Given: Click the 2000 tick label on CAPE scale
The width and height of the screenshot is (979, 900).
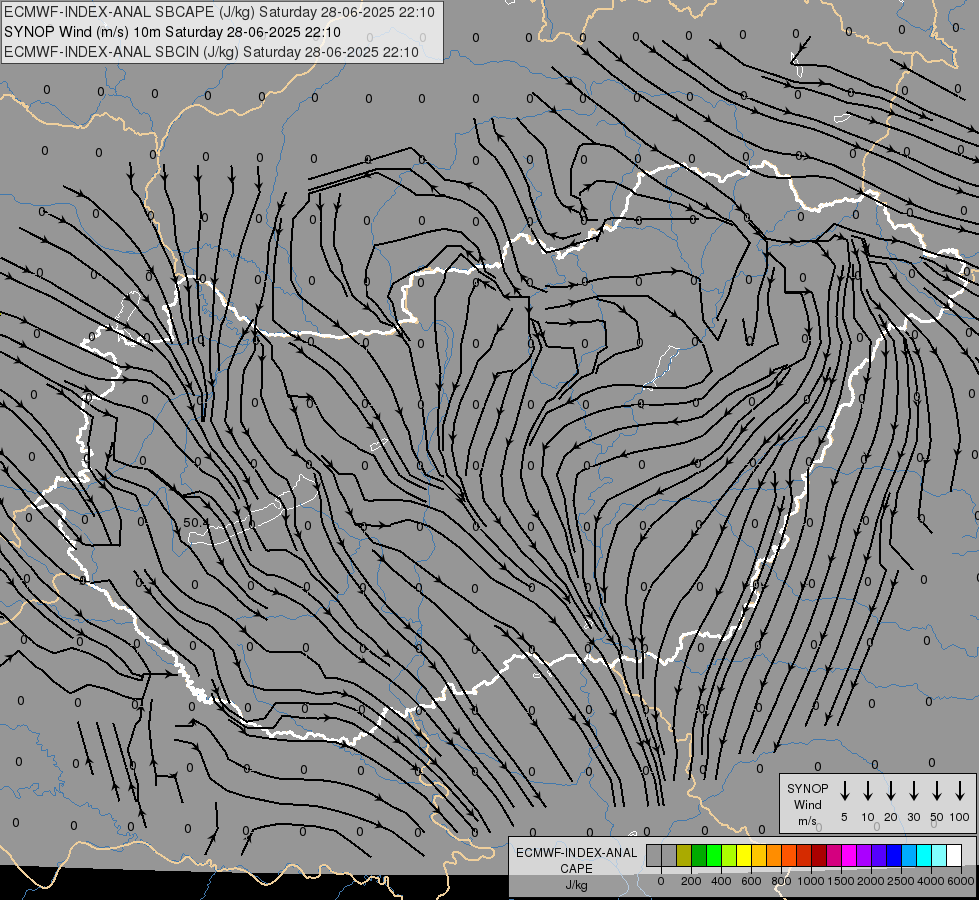Looking at the screenshot, I should tap(871, 881).
